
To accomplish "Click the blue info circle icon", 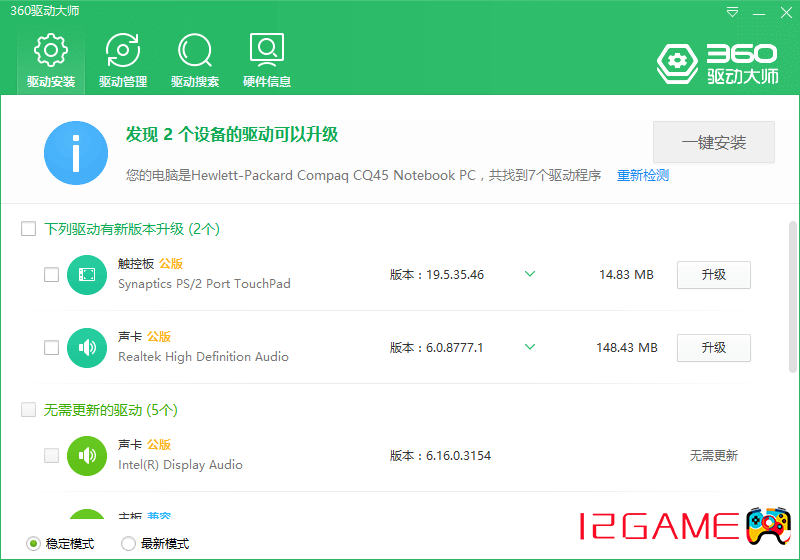I will click(76, 153).
